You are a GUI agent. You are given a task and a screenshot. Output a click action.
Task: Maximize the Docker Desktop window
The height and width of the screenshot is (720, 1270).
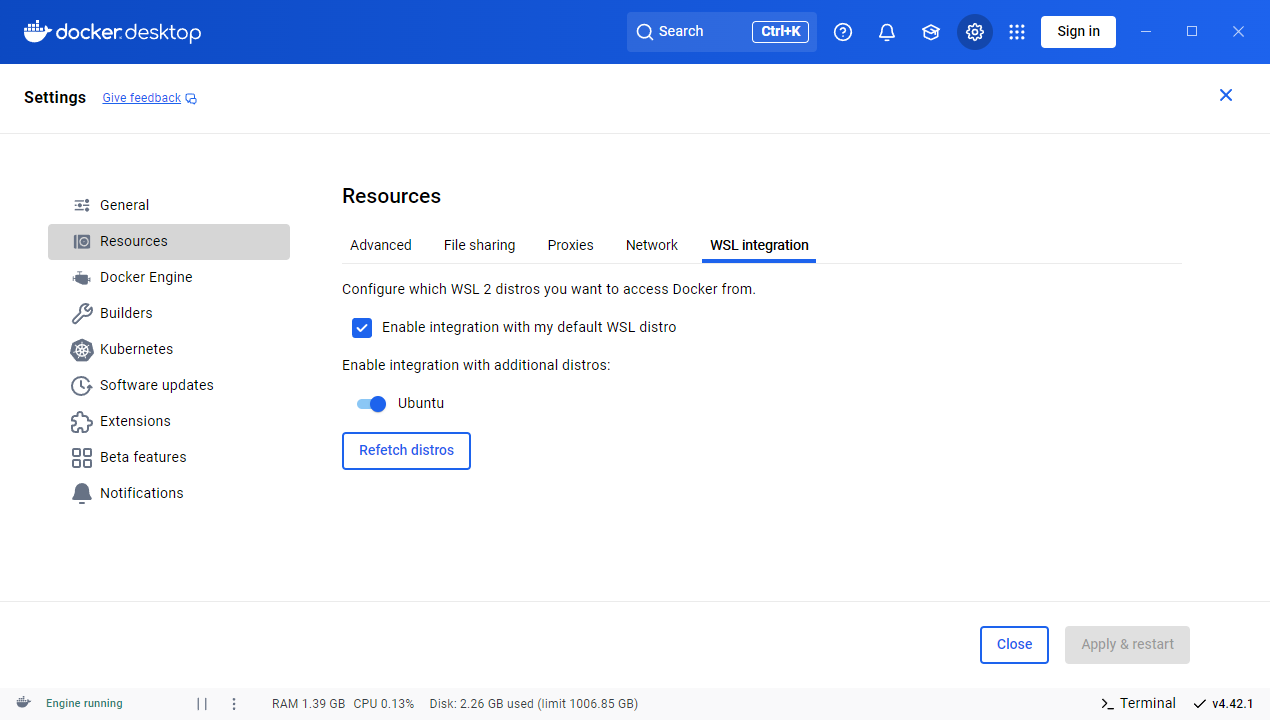[x=1192, y=32]
